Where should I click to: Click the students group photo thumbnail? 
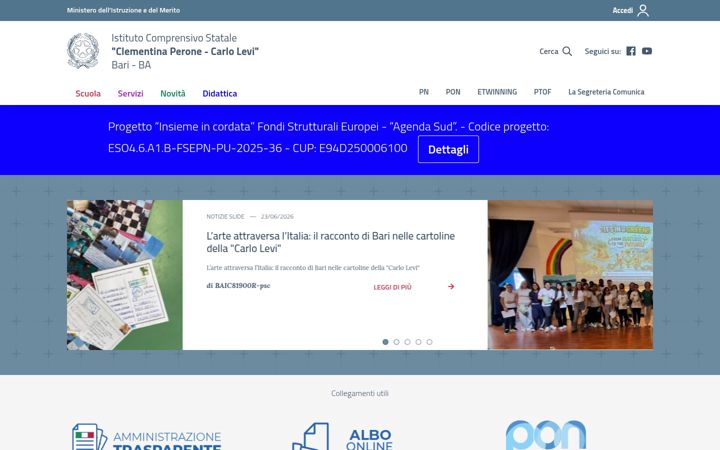coord(570,275)
